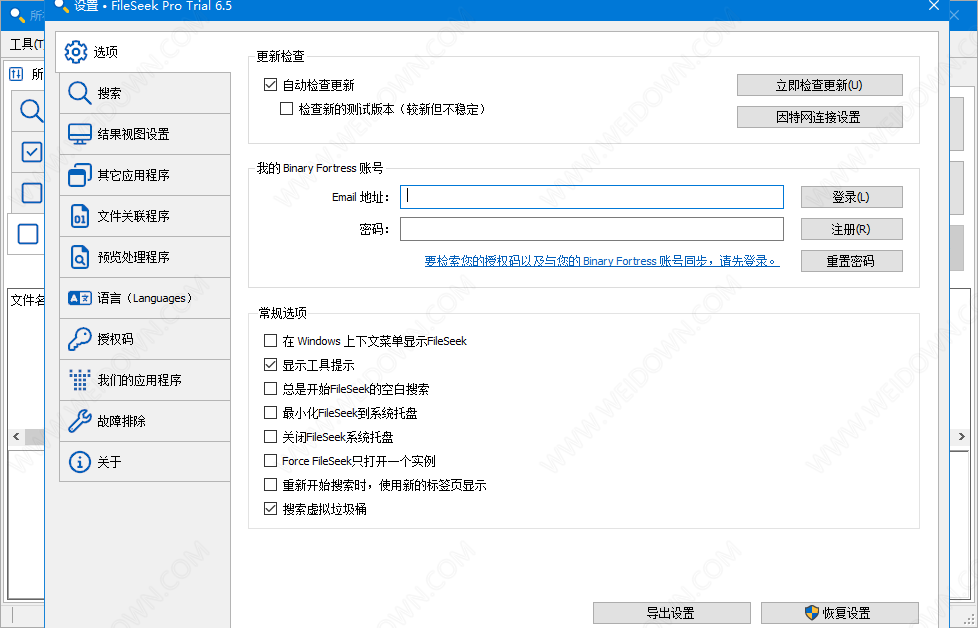978x628 pixels.
Task: Click 导出设置 button
Action: pos(672,613)
